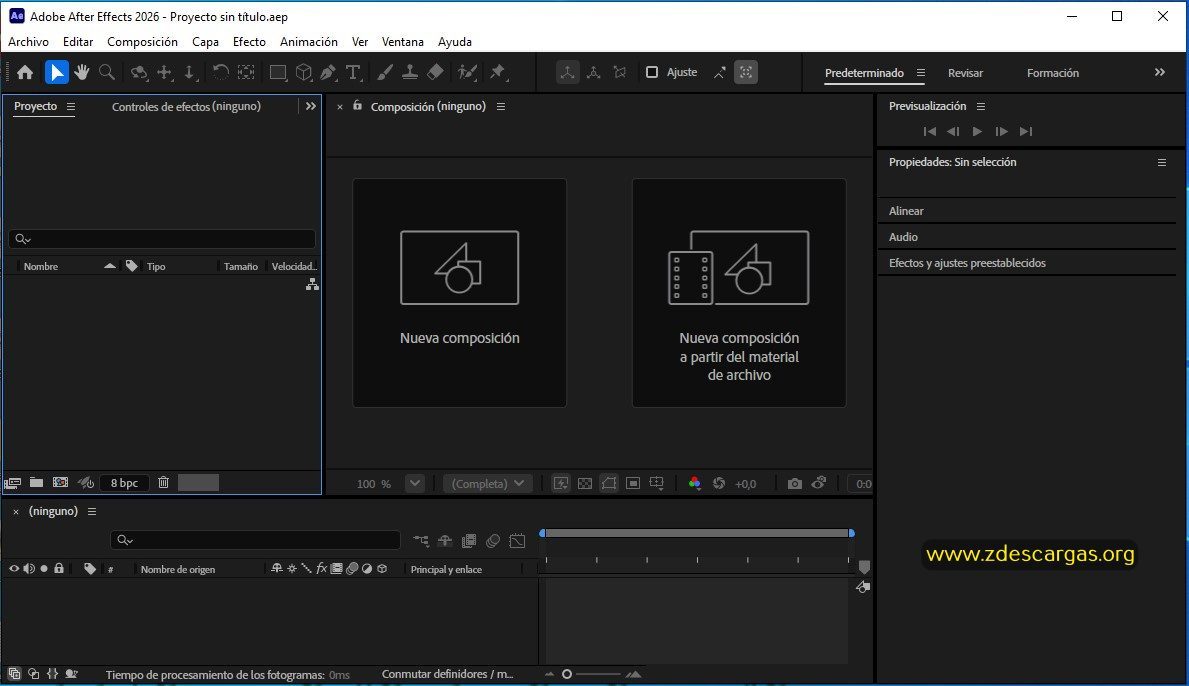Expand the workspace overflow chevron
Image resolution: width=1189 pixels, height=686 pixels.
click(x=1159, y=72)
